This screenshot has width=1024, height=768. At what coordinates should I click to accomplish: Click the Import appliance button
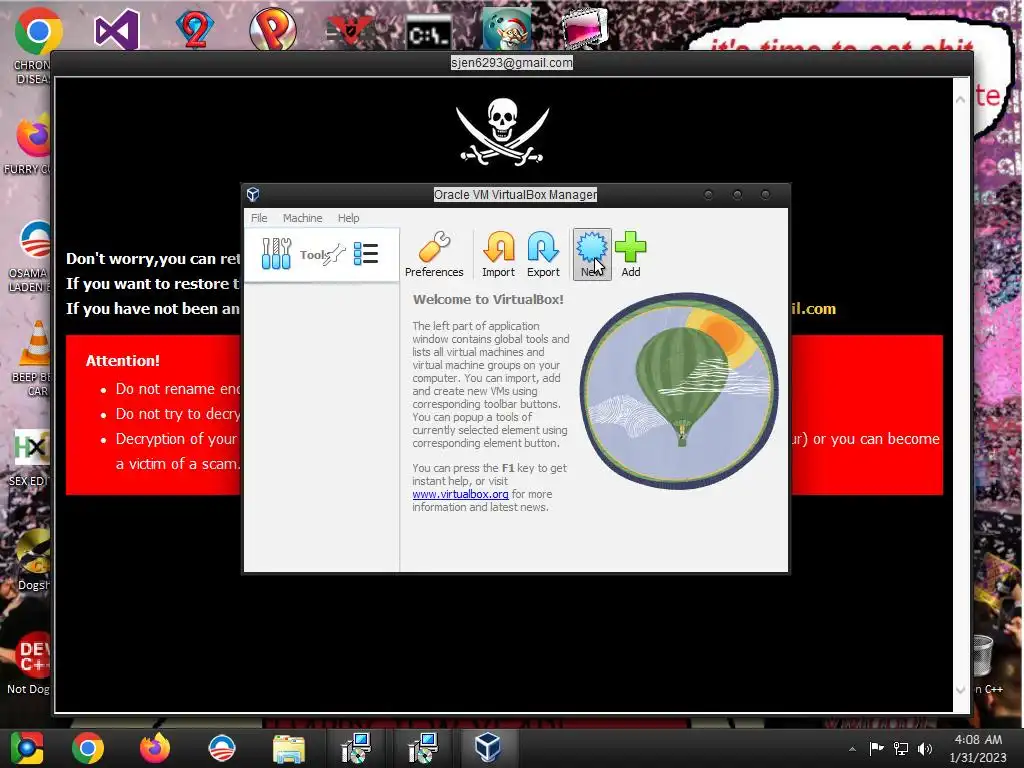click(x=498, y=254)
